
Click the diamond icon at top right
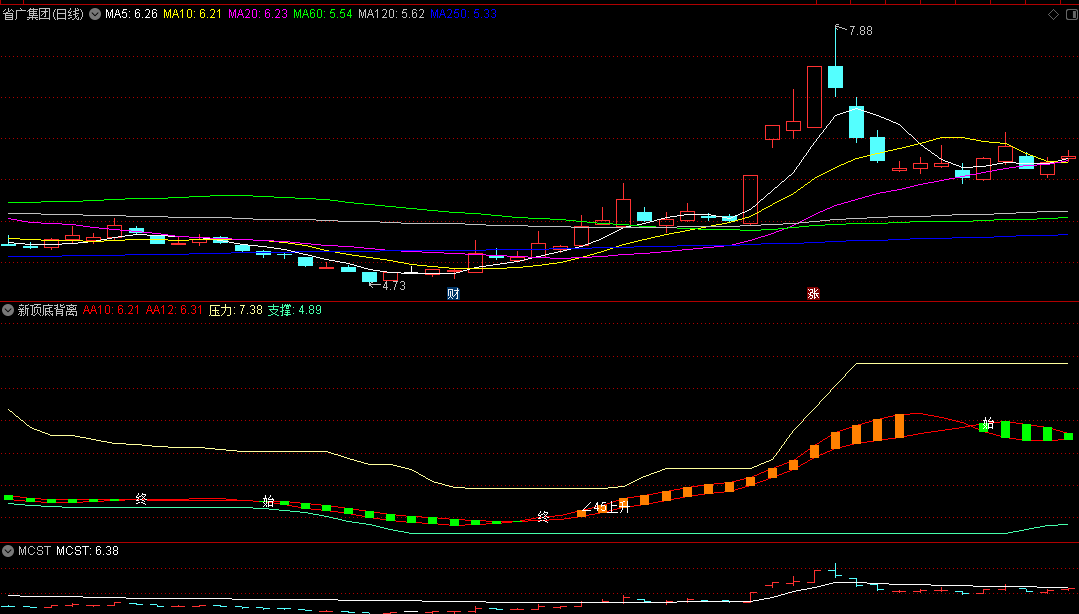tap(1053, 14)
